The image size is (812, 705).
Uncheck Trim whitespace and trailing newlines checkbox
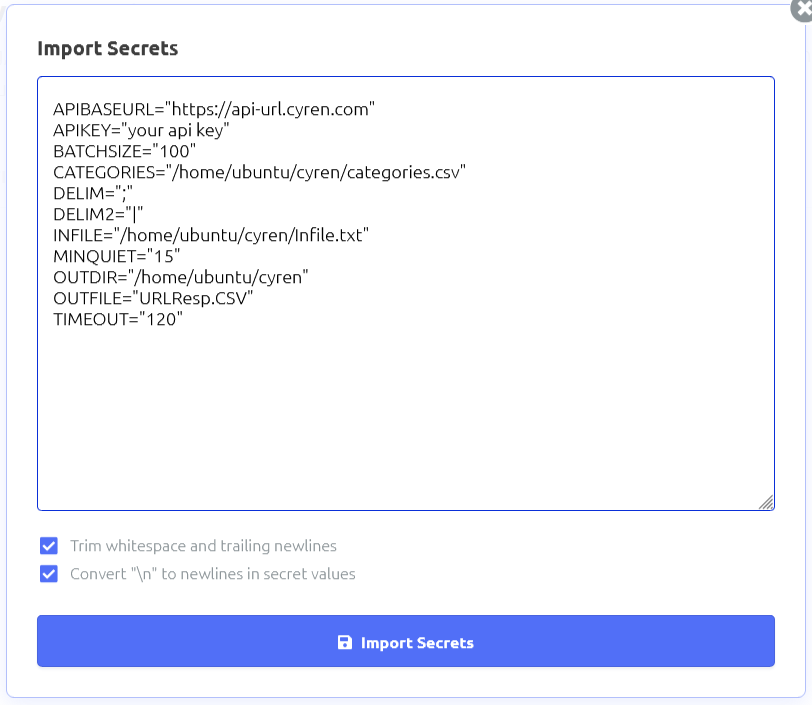[x=49, y=546]
